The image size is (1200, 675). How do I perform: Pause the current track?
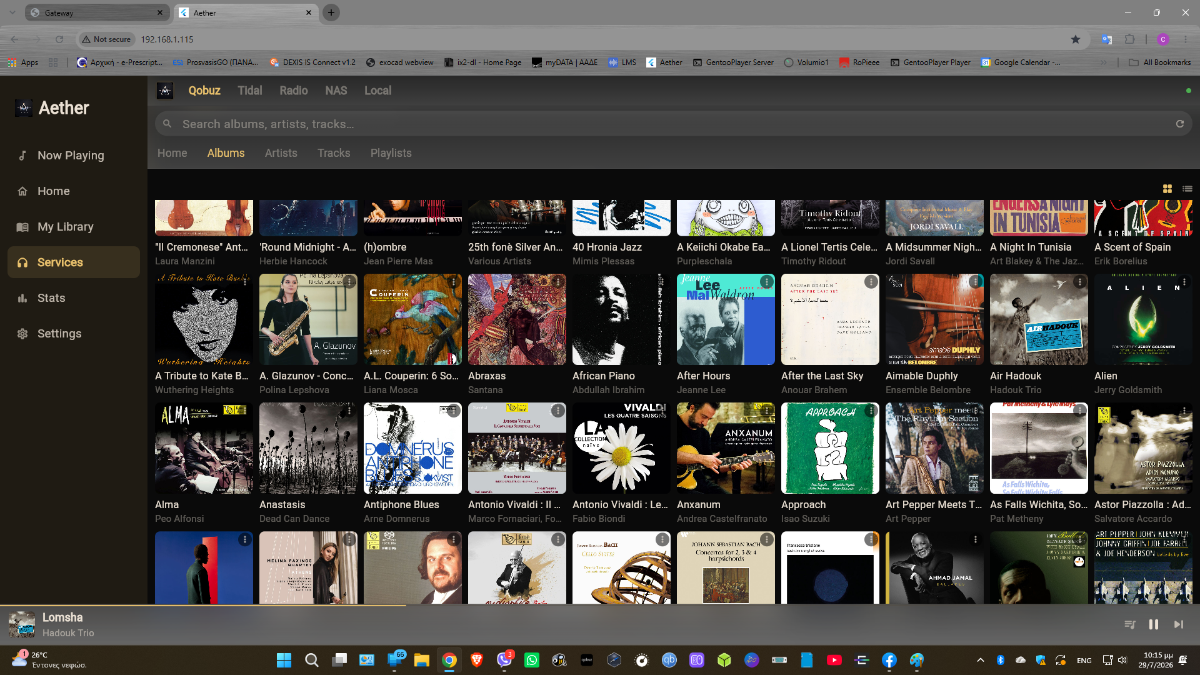click(x=1153, y=624)
